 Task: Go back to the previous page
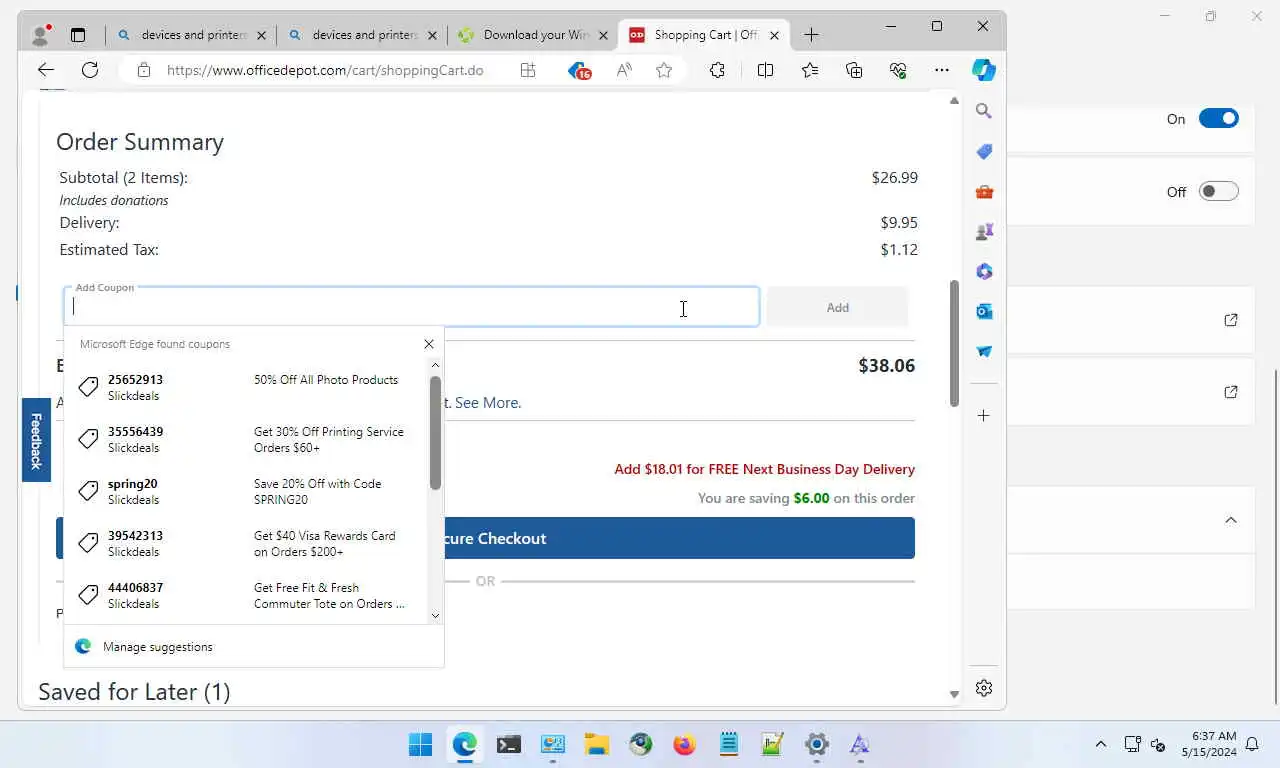click(46, 70)
